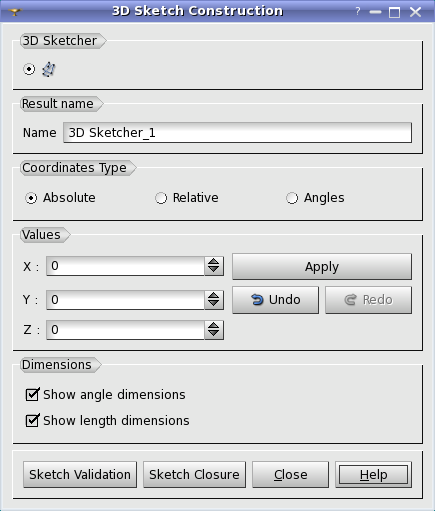Focus the Z coordinate input field
The image size is (435, 511).
[125, 330]
